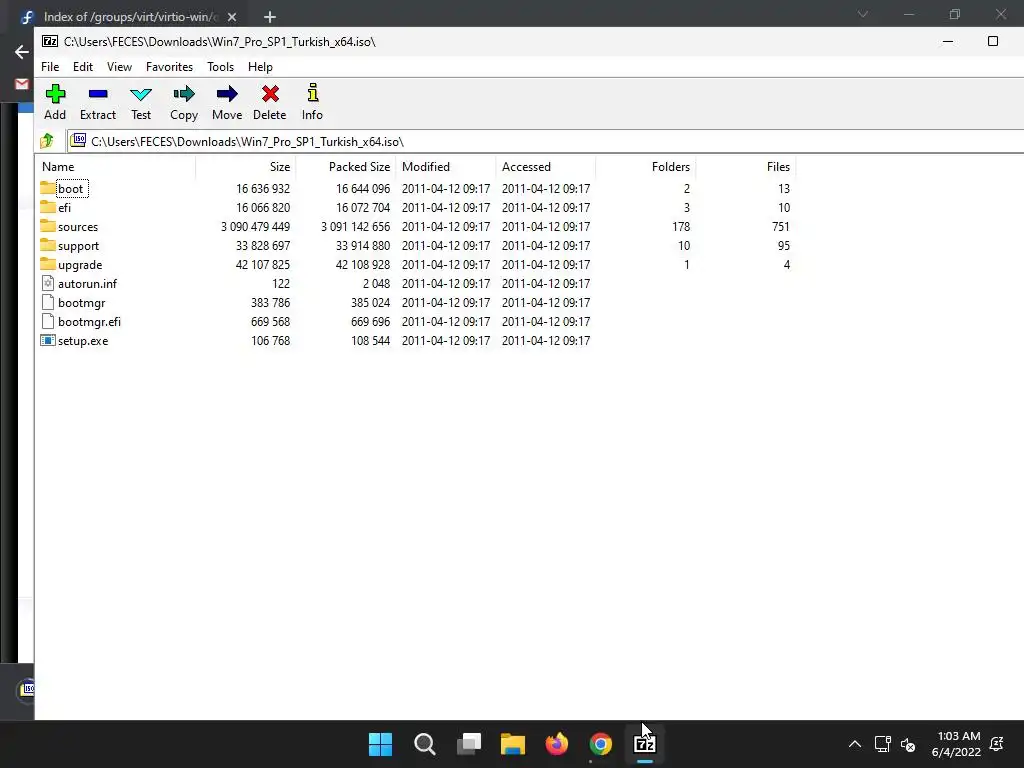Select the efi folder icon
The image size is (1024, 768).
[48, 207]
